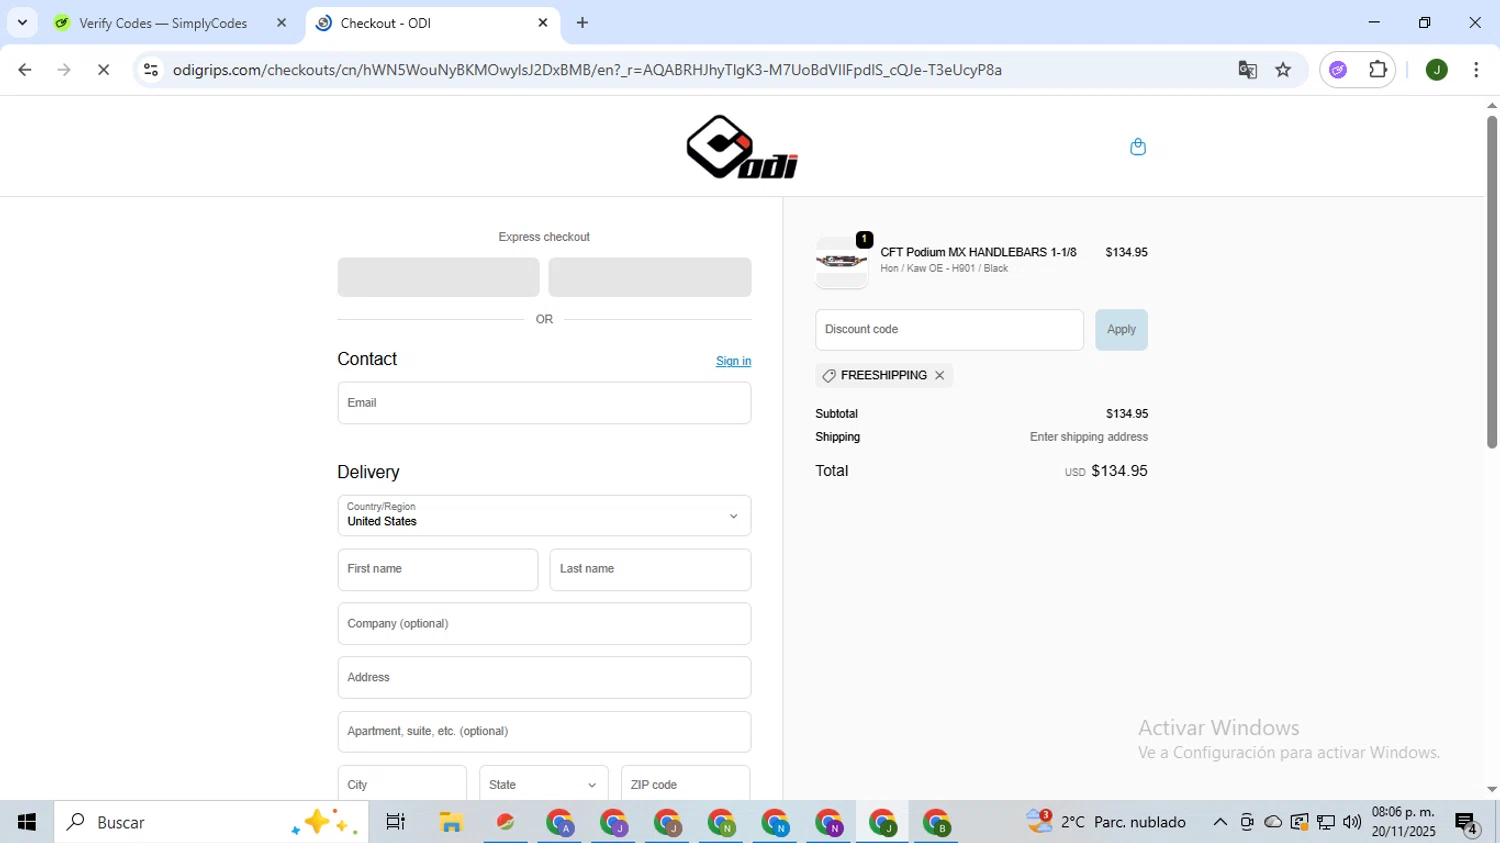
Task: Stop loading the page
Action: pyautogui.click(x=103, y=70)
